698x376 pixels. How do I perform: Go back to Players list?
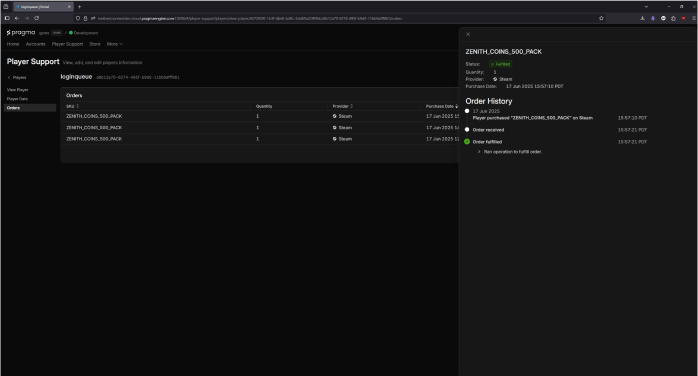click(x=17, y=77)
